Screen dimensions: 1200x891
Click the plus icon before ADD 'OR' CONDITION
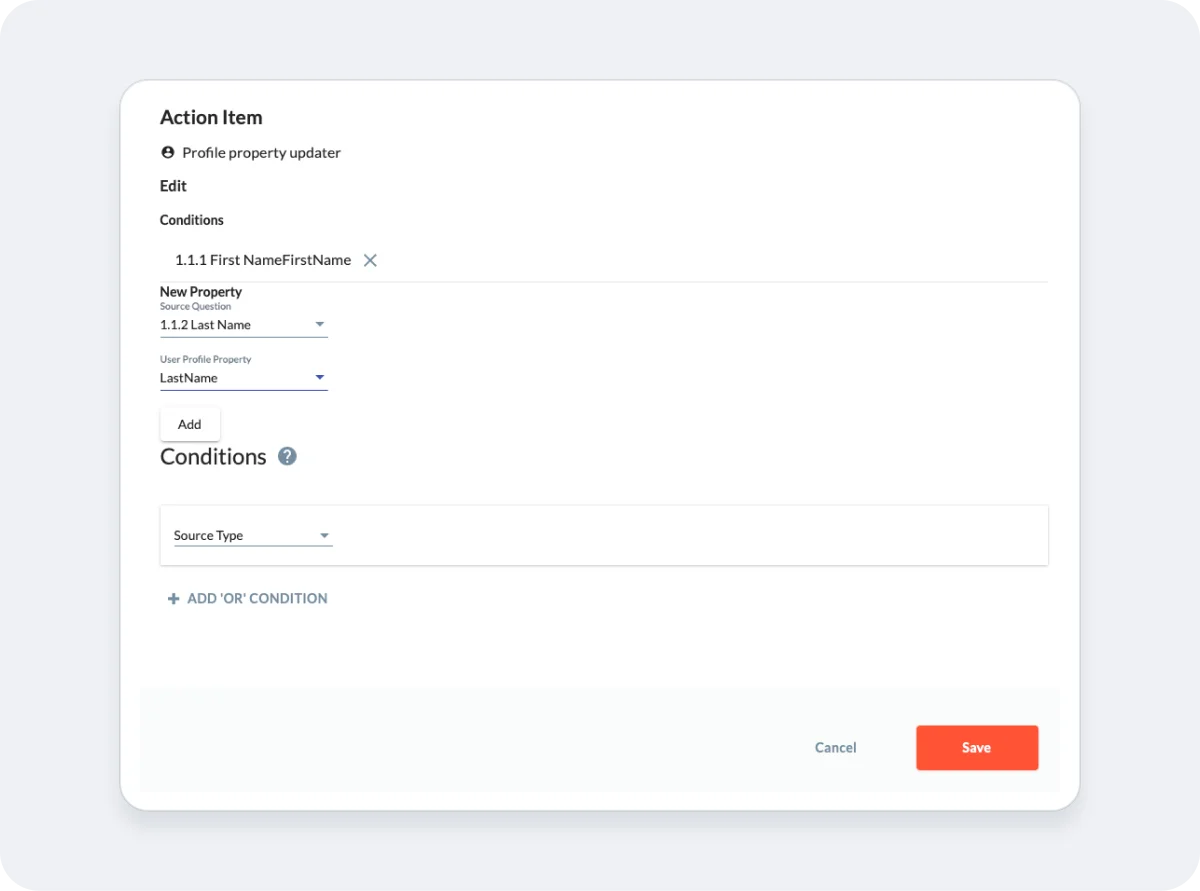[174, 598]
